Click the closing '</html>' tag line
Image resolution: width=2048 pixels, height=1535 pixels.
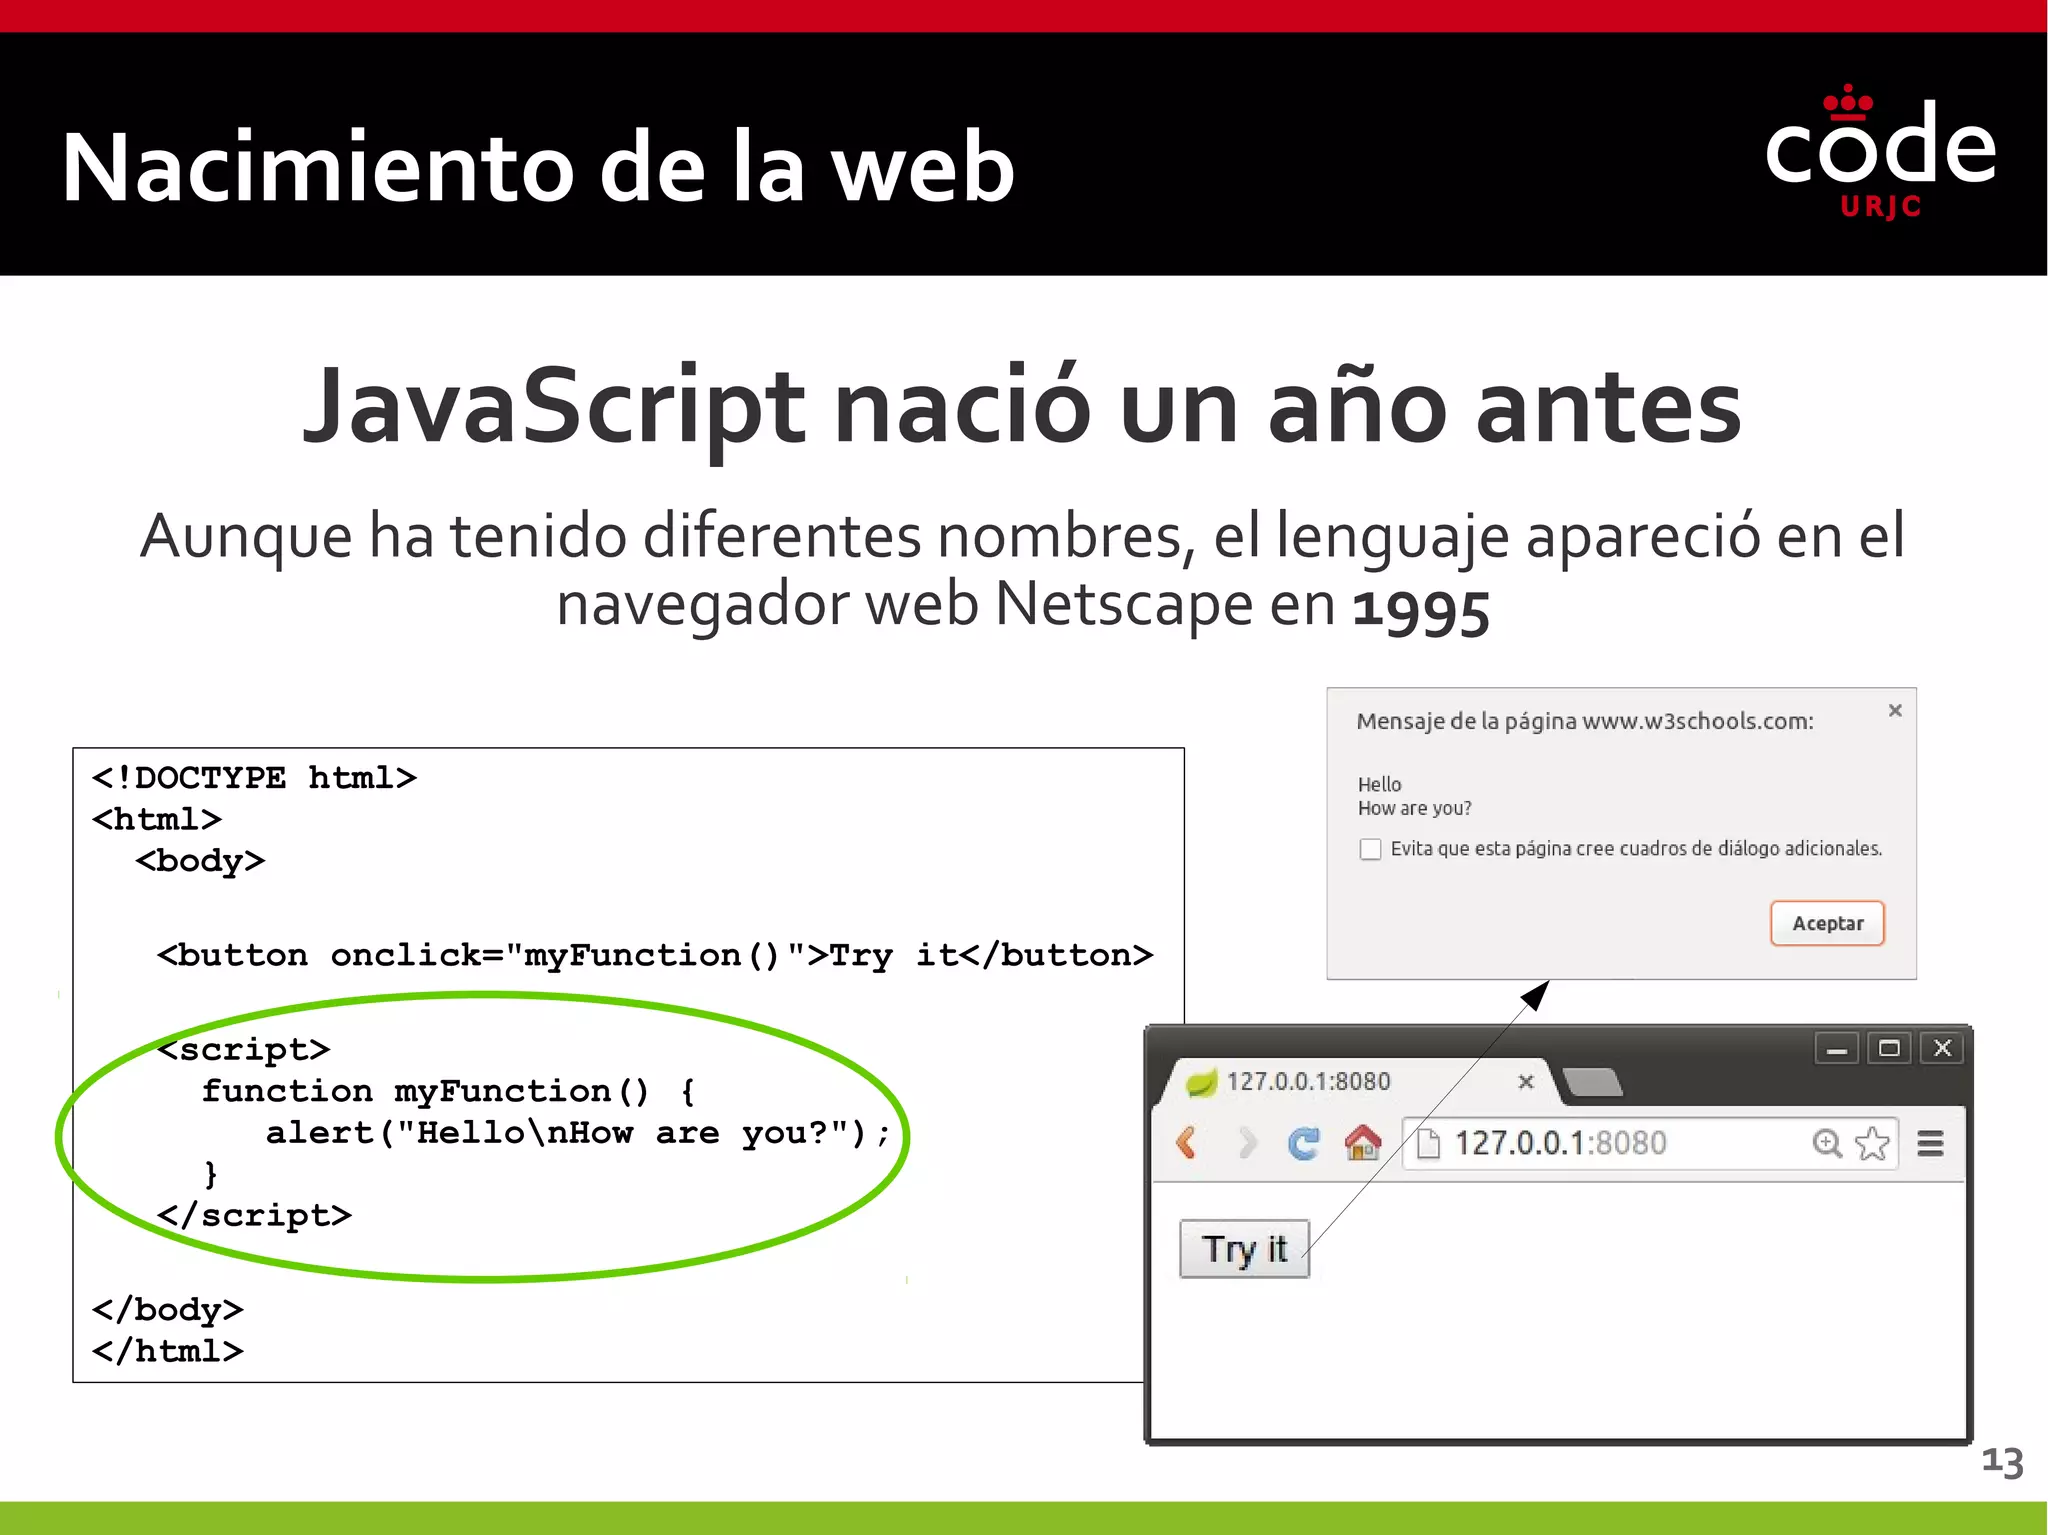(x=168, y=1351)
